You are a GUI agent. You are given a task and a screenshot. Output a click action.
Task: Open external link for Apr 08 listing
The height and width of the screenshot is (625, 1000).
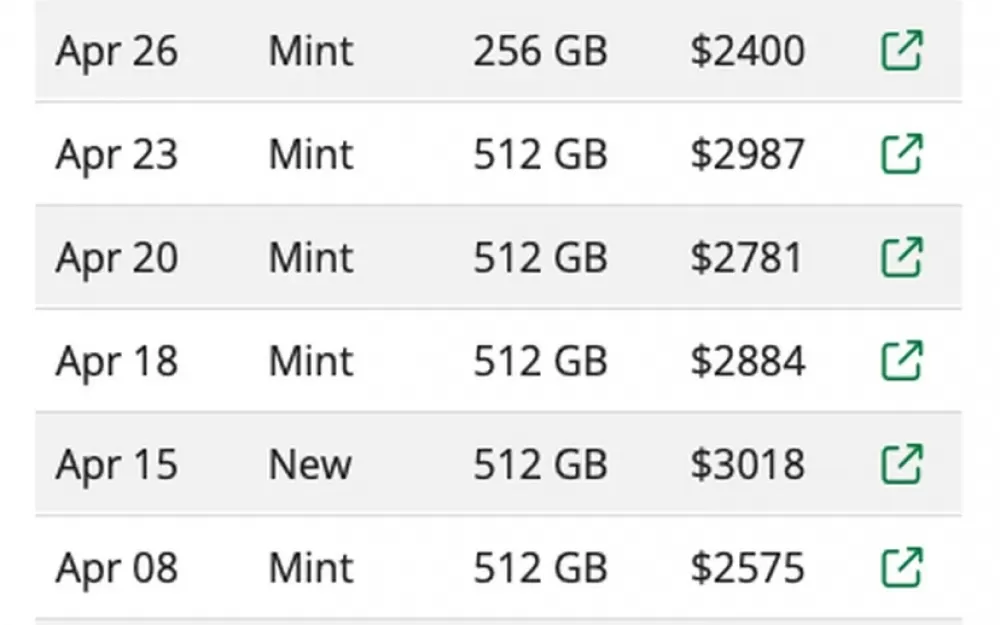pyautogui.click(x=902, y=568)
